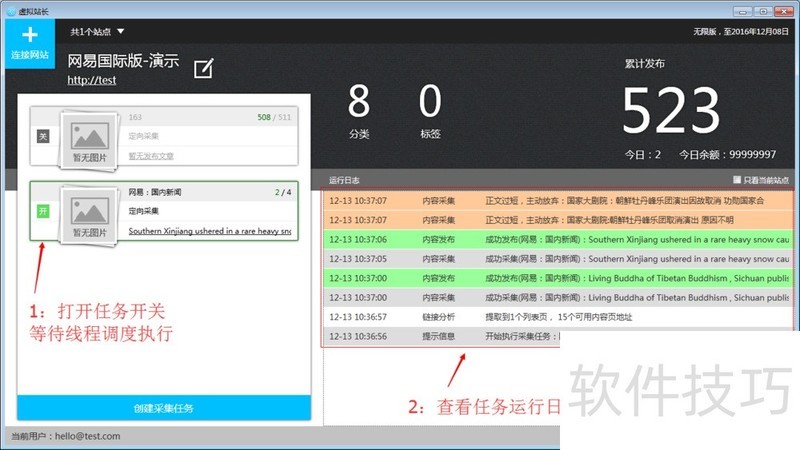Enable the 只看当前站点 checkbox
Image resolution: width=800 pixels, height=450 pixels.
(x=737, y=180)
